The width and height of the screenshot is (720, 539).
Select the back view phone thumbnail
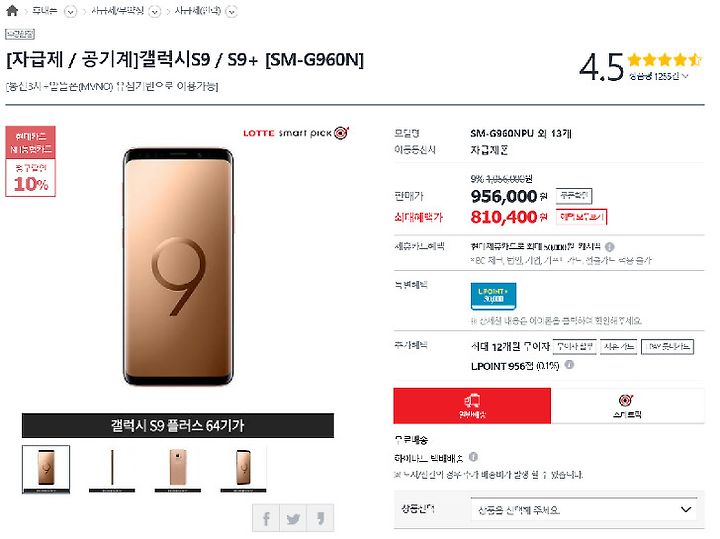(178, 469)
